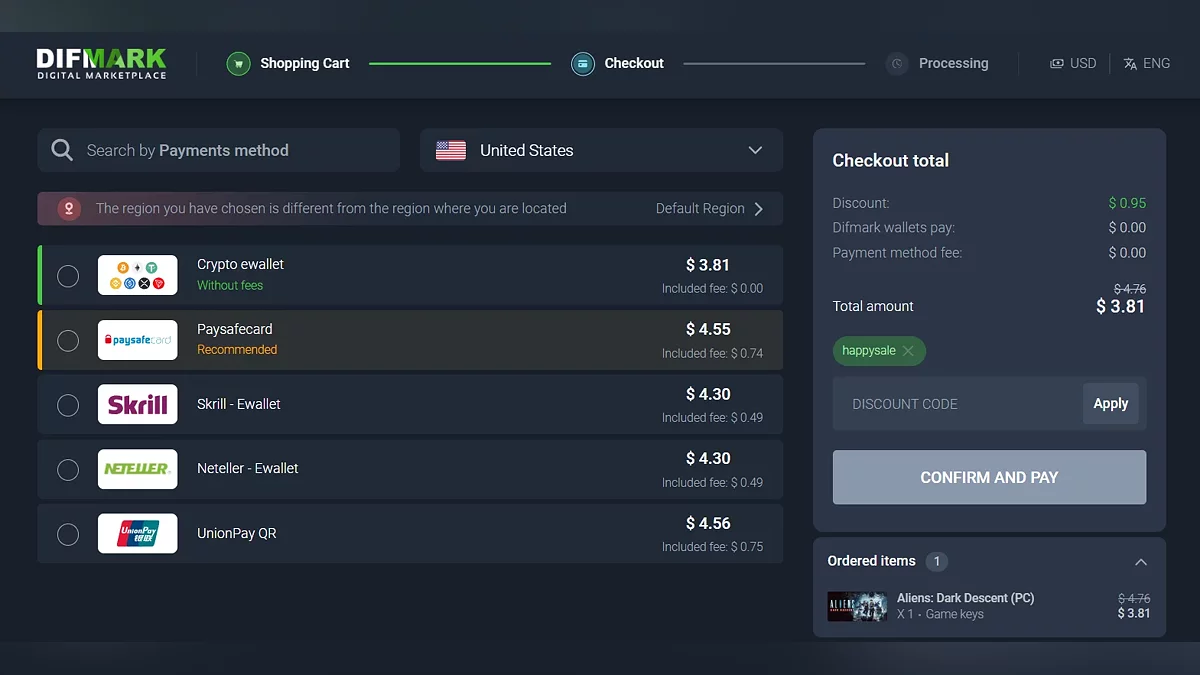Click the Checkout card step icon
Viewport: 1200px width, 675px height.
pyautogui.click(x=582, y=64)
